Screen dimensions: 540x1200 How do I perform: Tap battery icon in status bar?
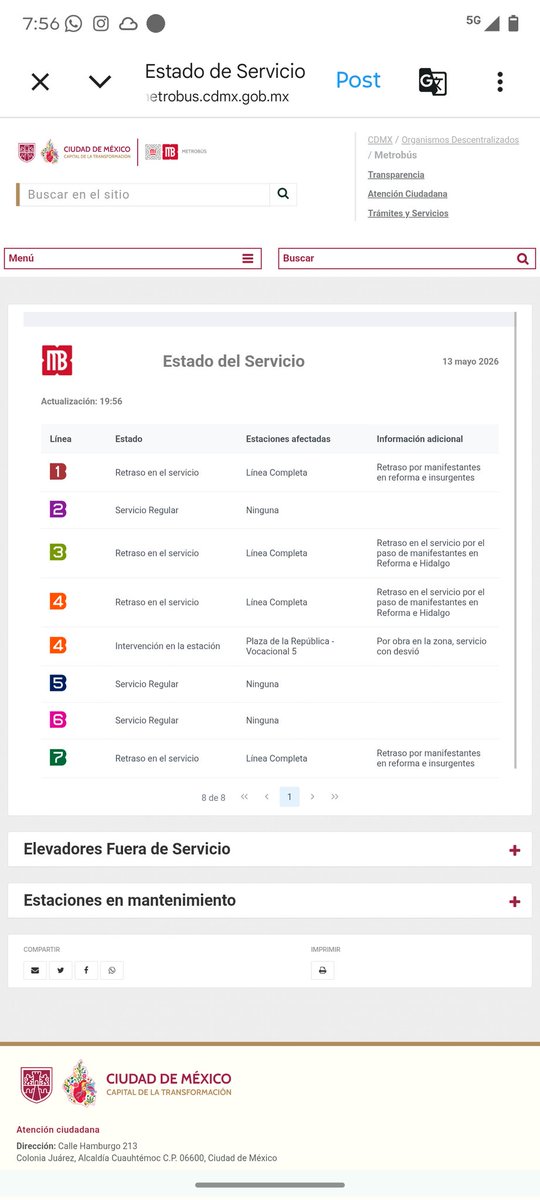(x=513, y=22)
